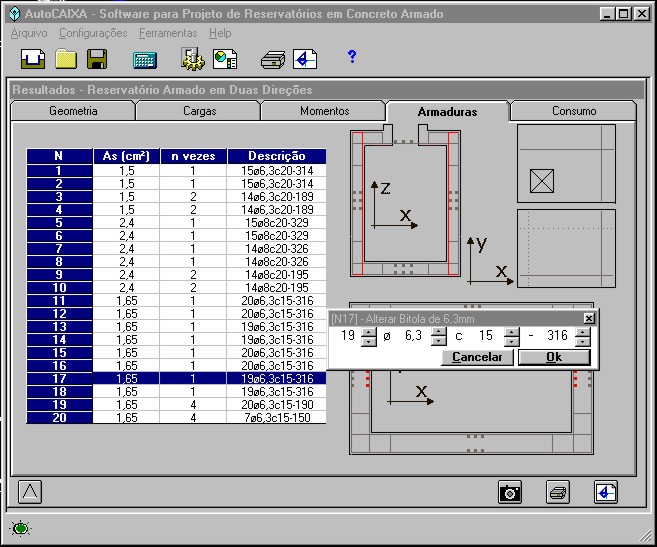This screenshot has width=657, height=547.
Task: Click the crossed-square opening in plan thumbnail
Action: click(542, 181)
